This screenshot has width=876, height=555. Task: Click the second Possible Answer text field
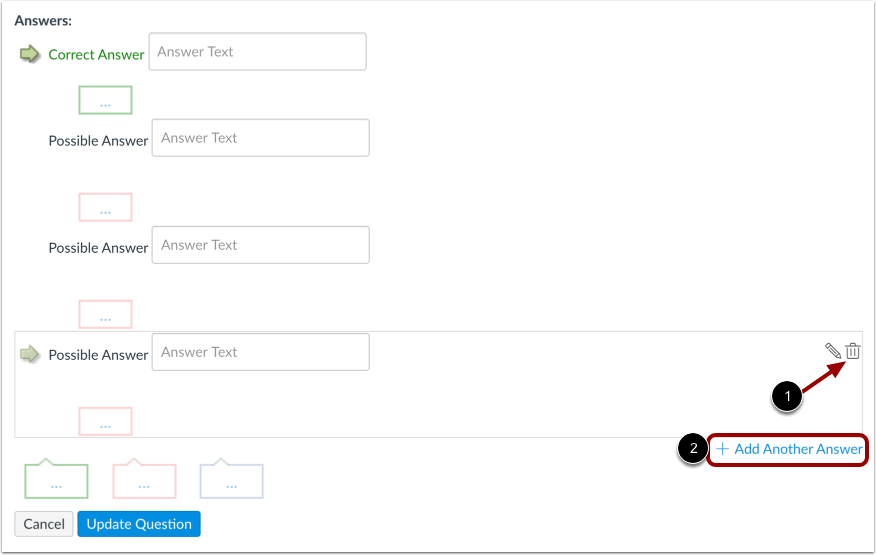click(260, 245)
